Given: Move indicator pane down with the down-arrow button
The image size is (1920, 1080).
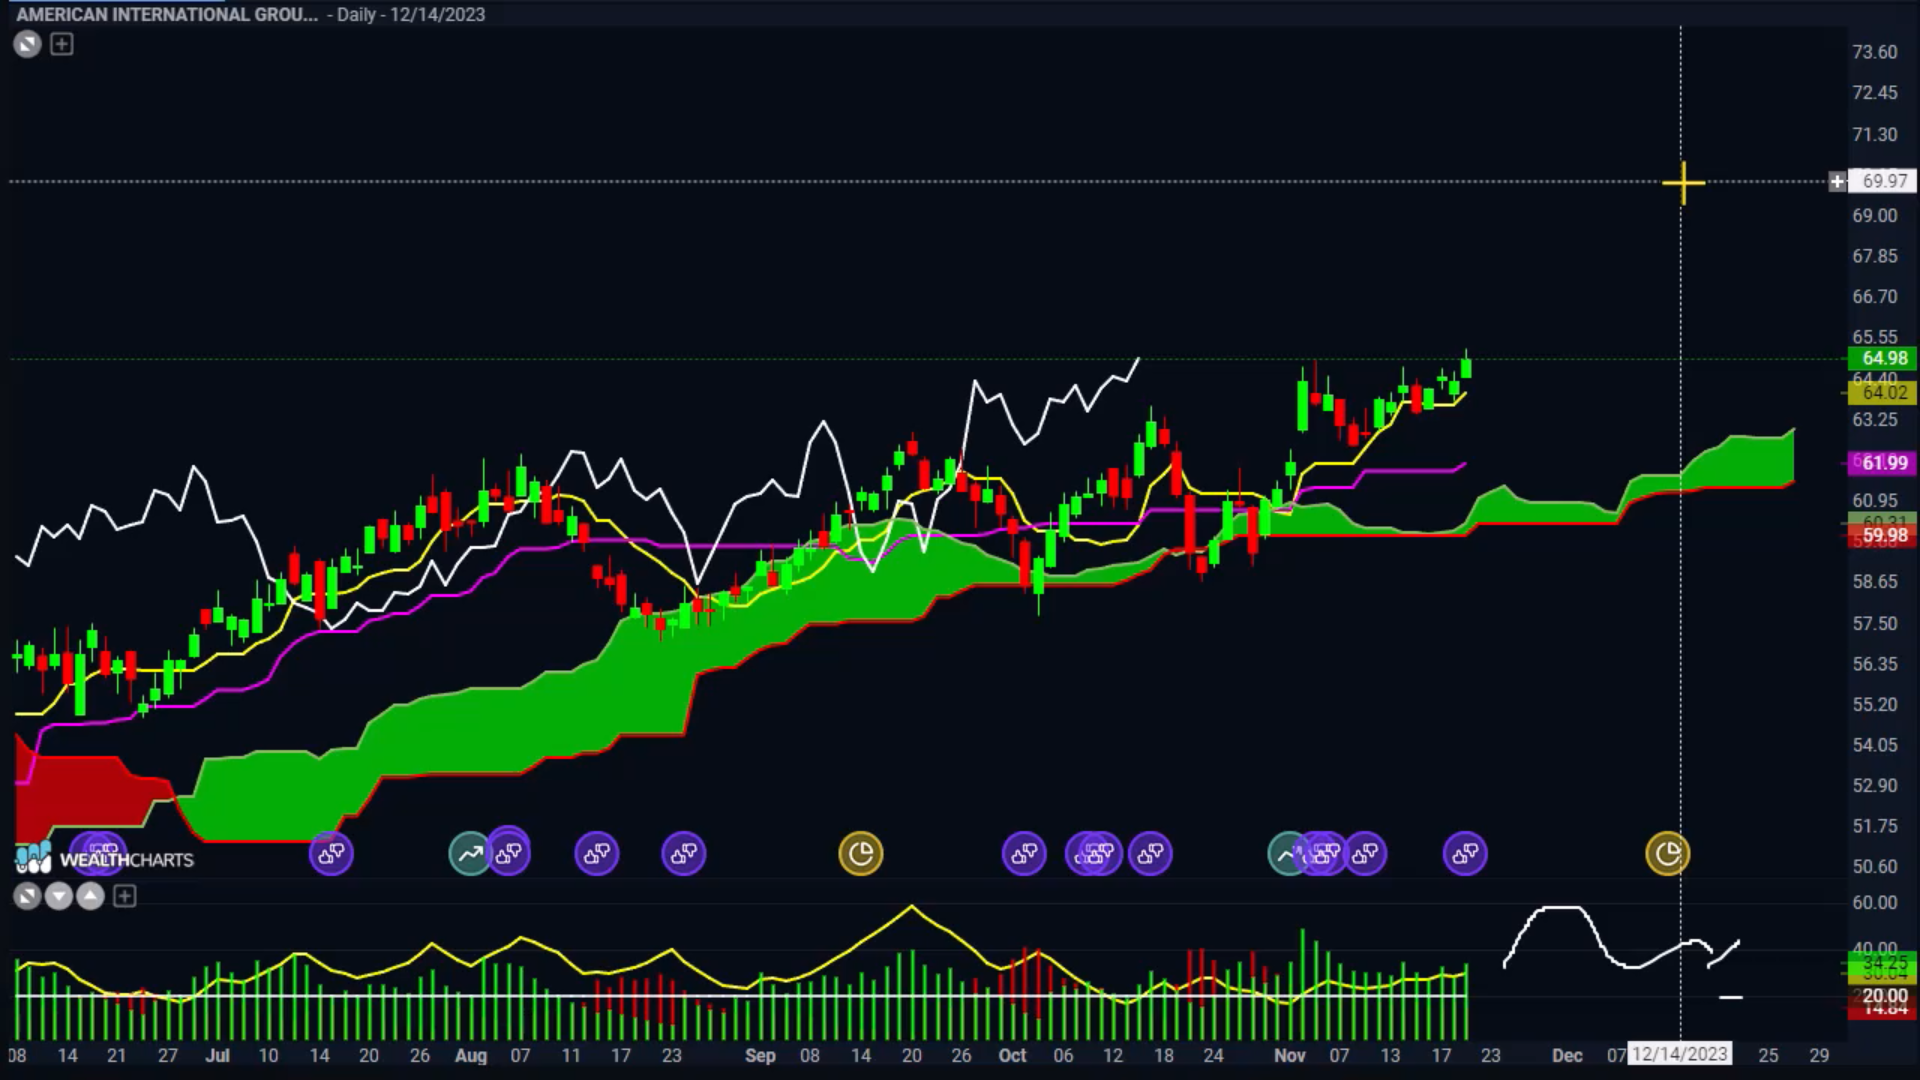Looking at the screenshot, I should tap(59, 897).
